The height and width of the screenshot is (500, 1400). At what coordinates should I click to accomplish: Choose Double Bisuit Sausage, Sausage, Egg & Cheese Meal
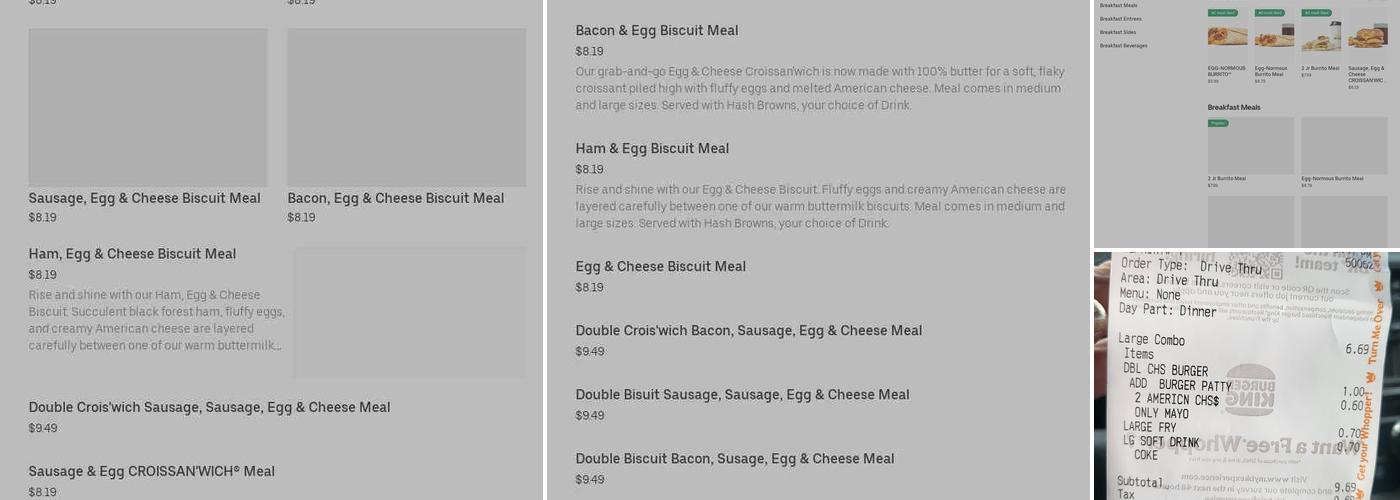(x=742, y=395)
